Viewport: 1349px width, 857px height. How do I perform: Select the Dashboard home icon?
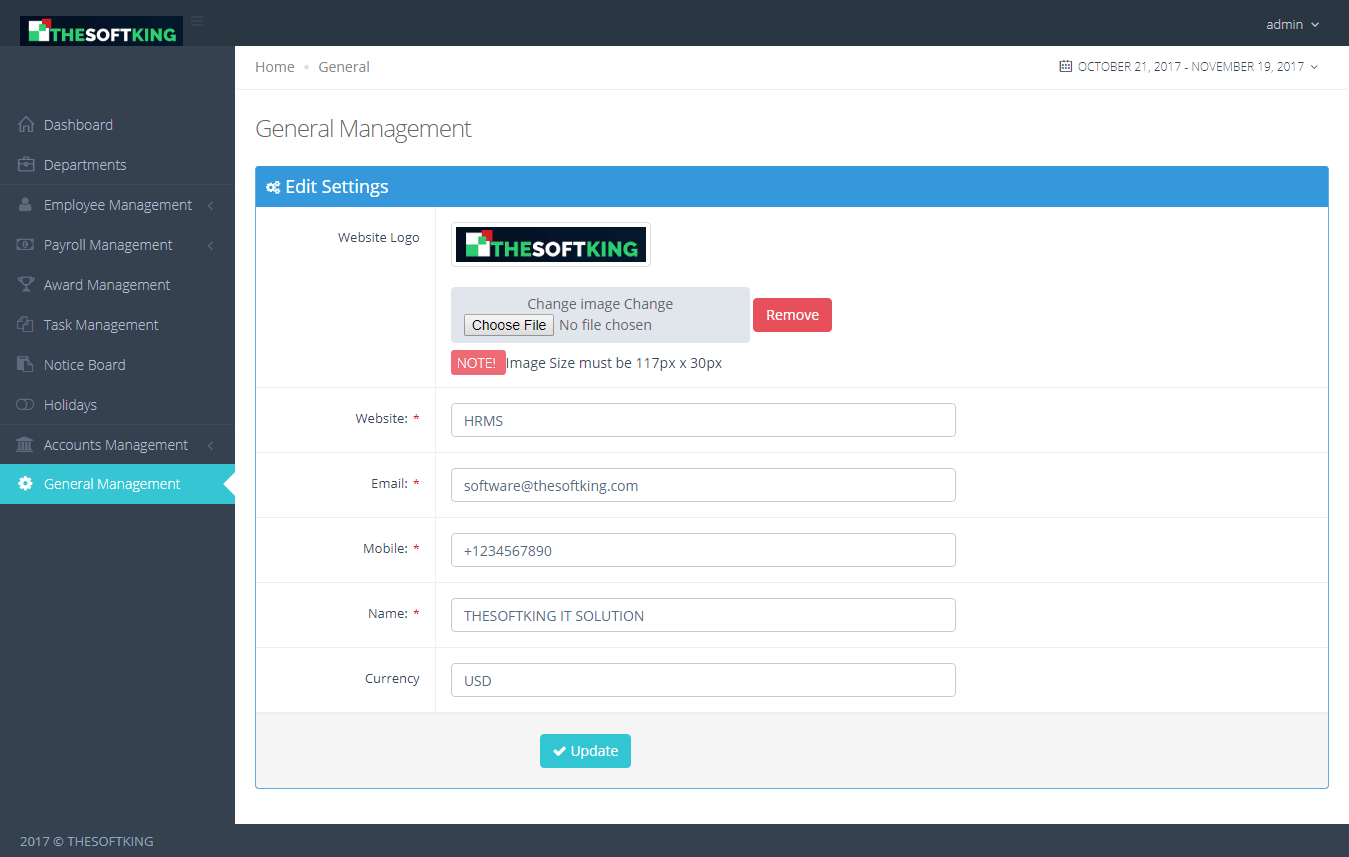24,124
